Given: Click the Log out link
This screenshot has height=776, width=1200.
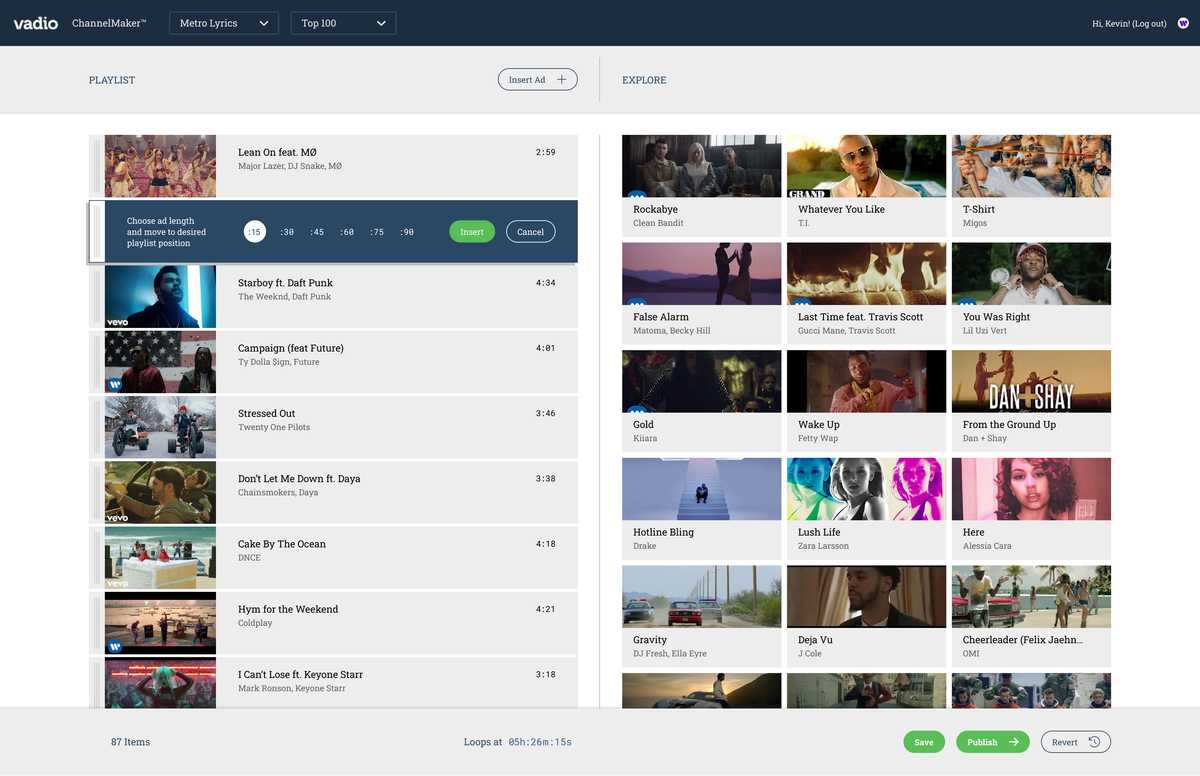Looking at the screenshot, I should pyautogui.click(x=1149, y=23).
